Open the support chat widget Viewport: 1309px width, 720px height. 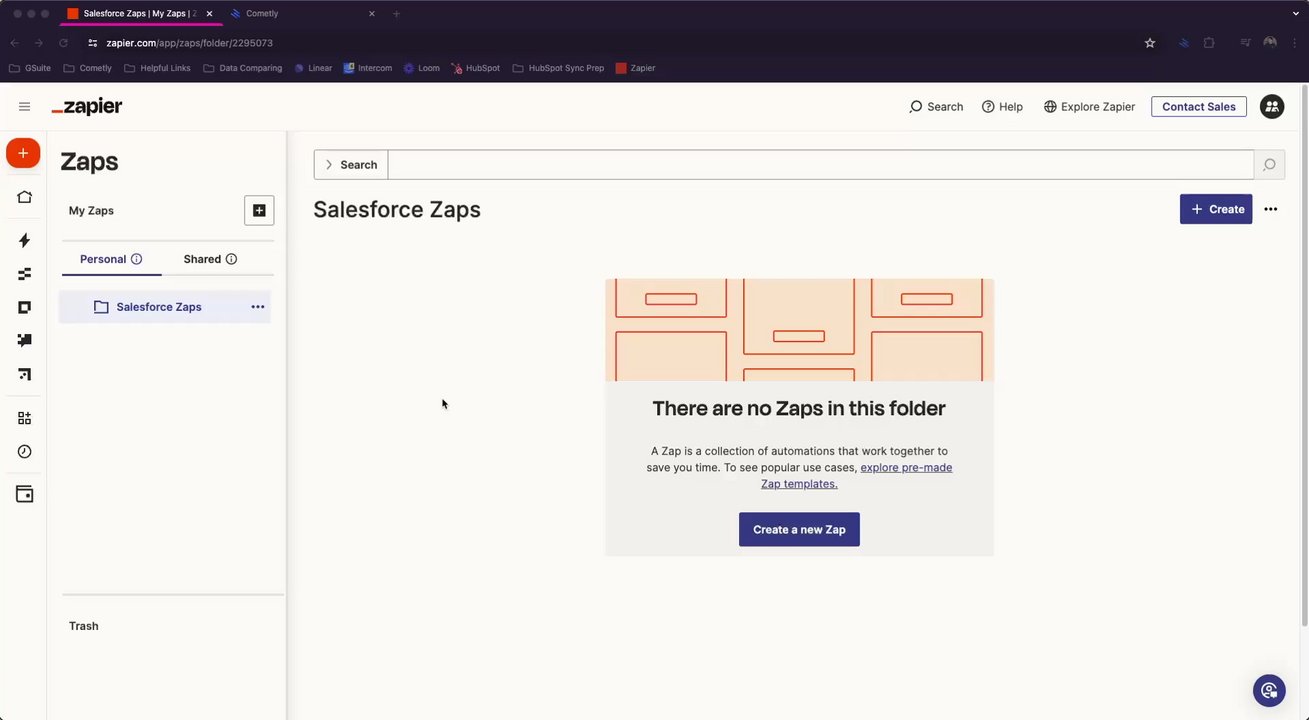click(x=1269, y=690)
